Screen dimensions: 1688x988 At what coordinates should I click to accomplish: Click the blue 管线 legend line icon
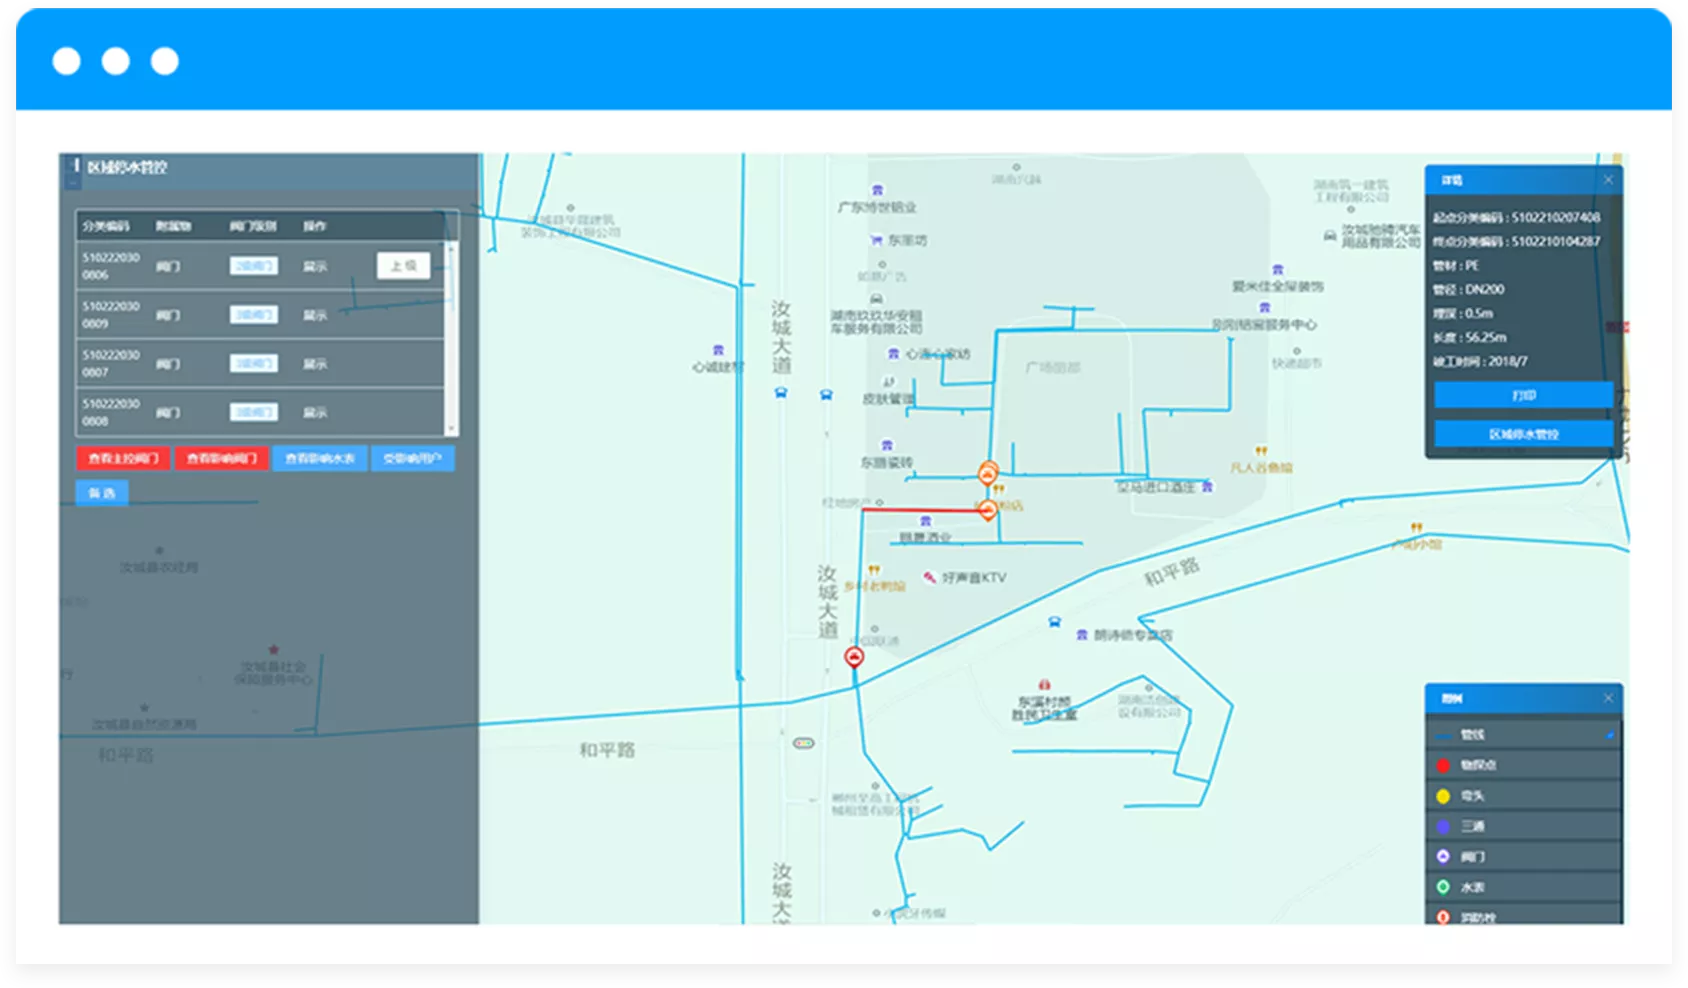pyautogui.click(x=1444, y=735)
